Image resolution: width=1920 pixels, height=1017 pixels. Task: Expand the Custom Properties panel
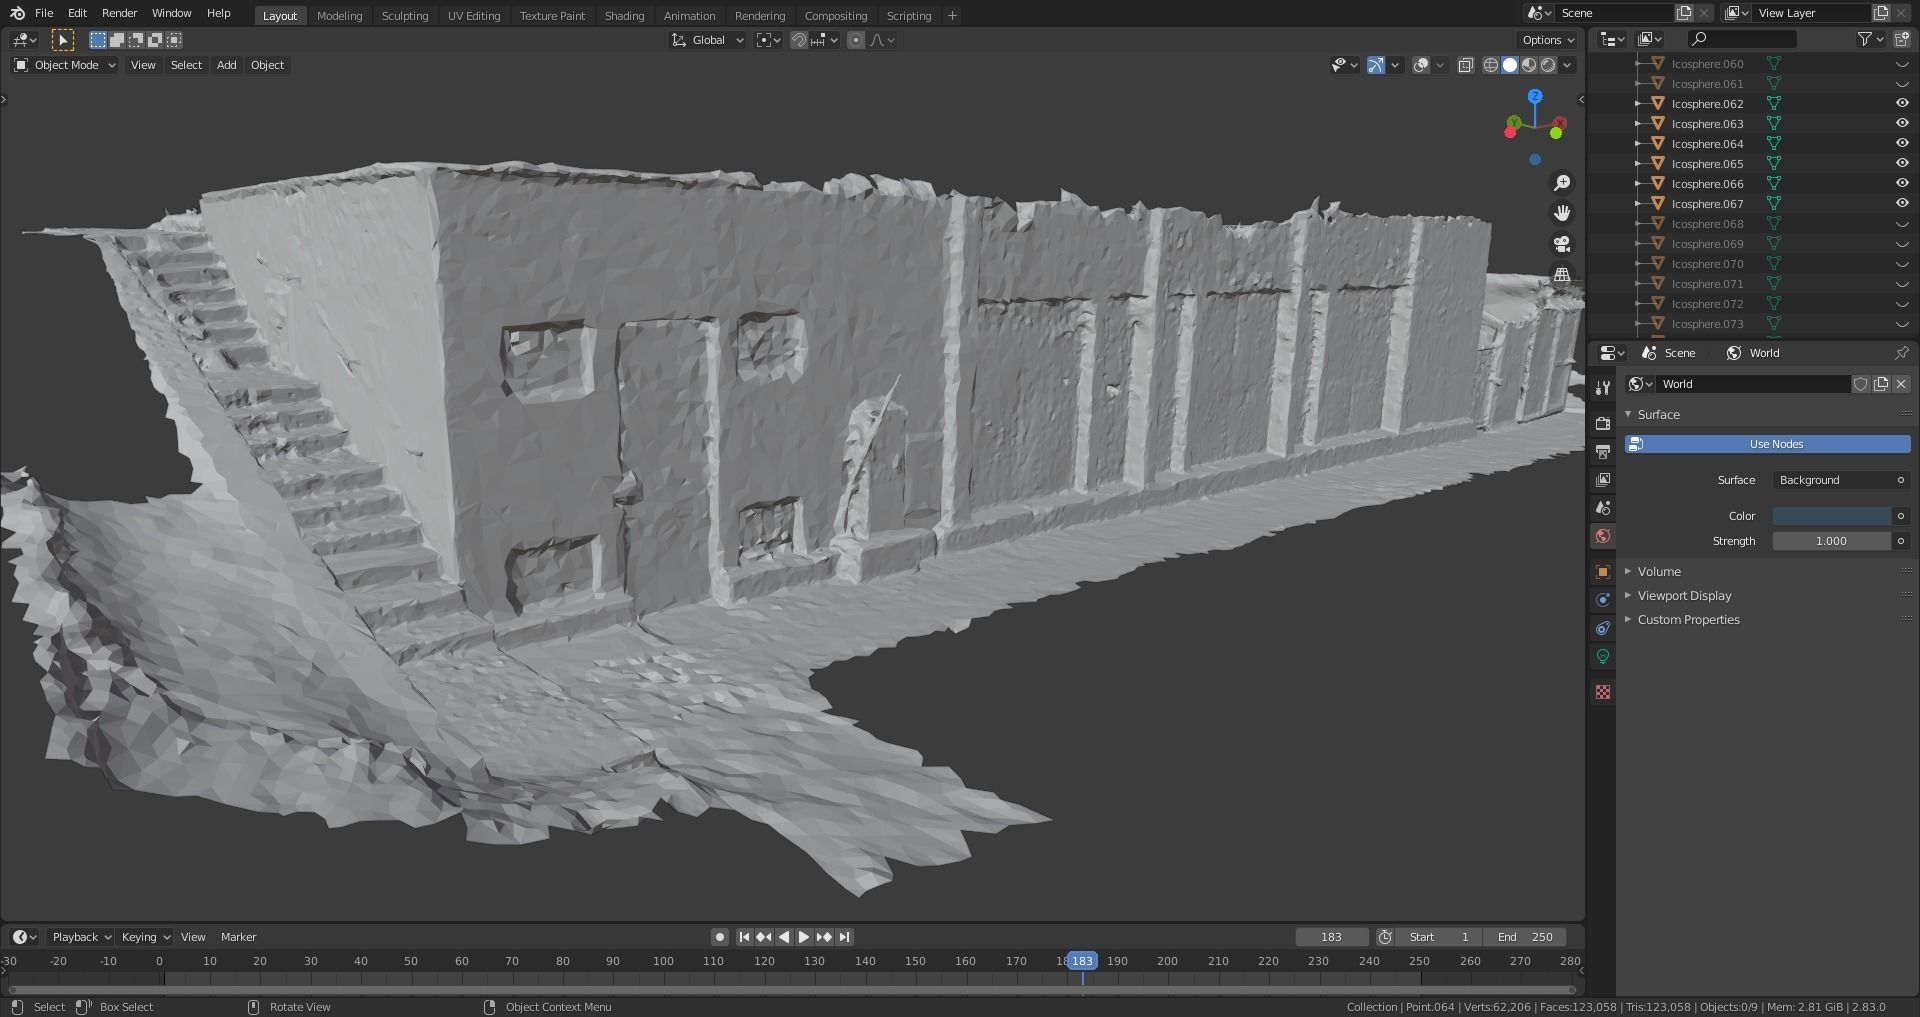click(1687, 619)
